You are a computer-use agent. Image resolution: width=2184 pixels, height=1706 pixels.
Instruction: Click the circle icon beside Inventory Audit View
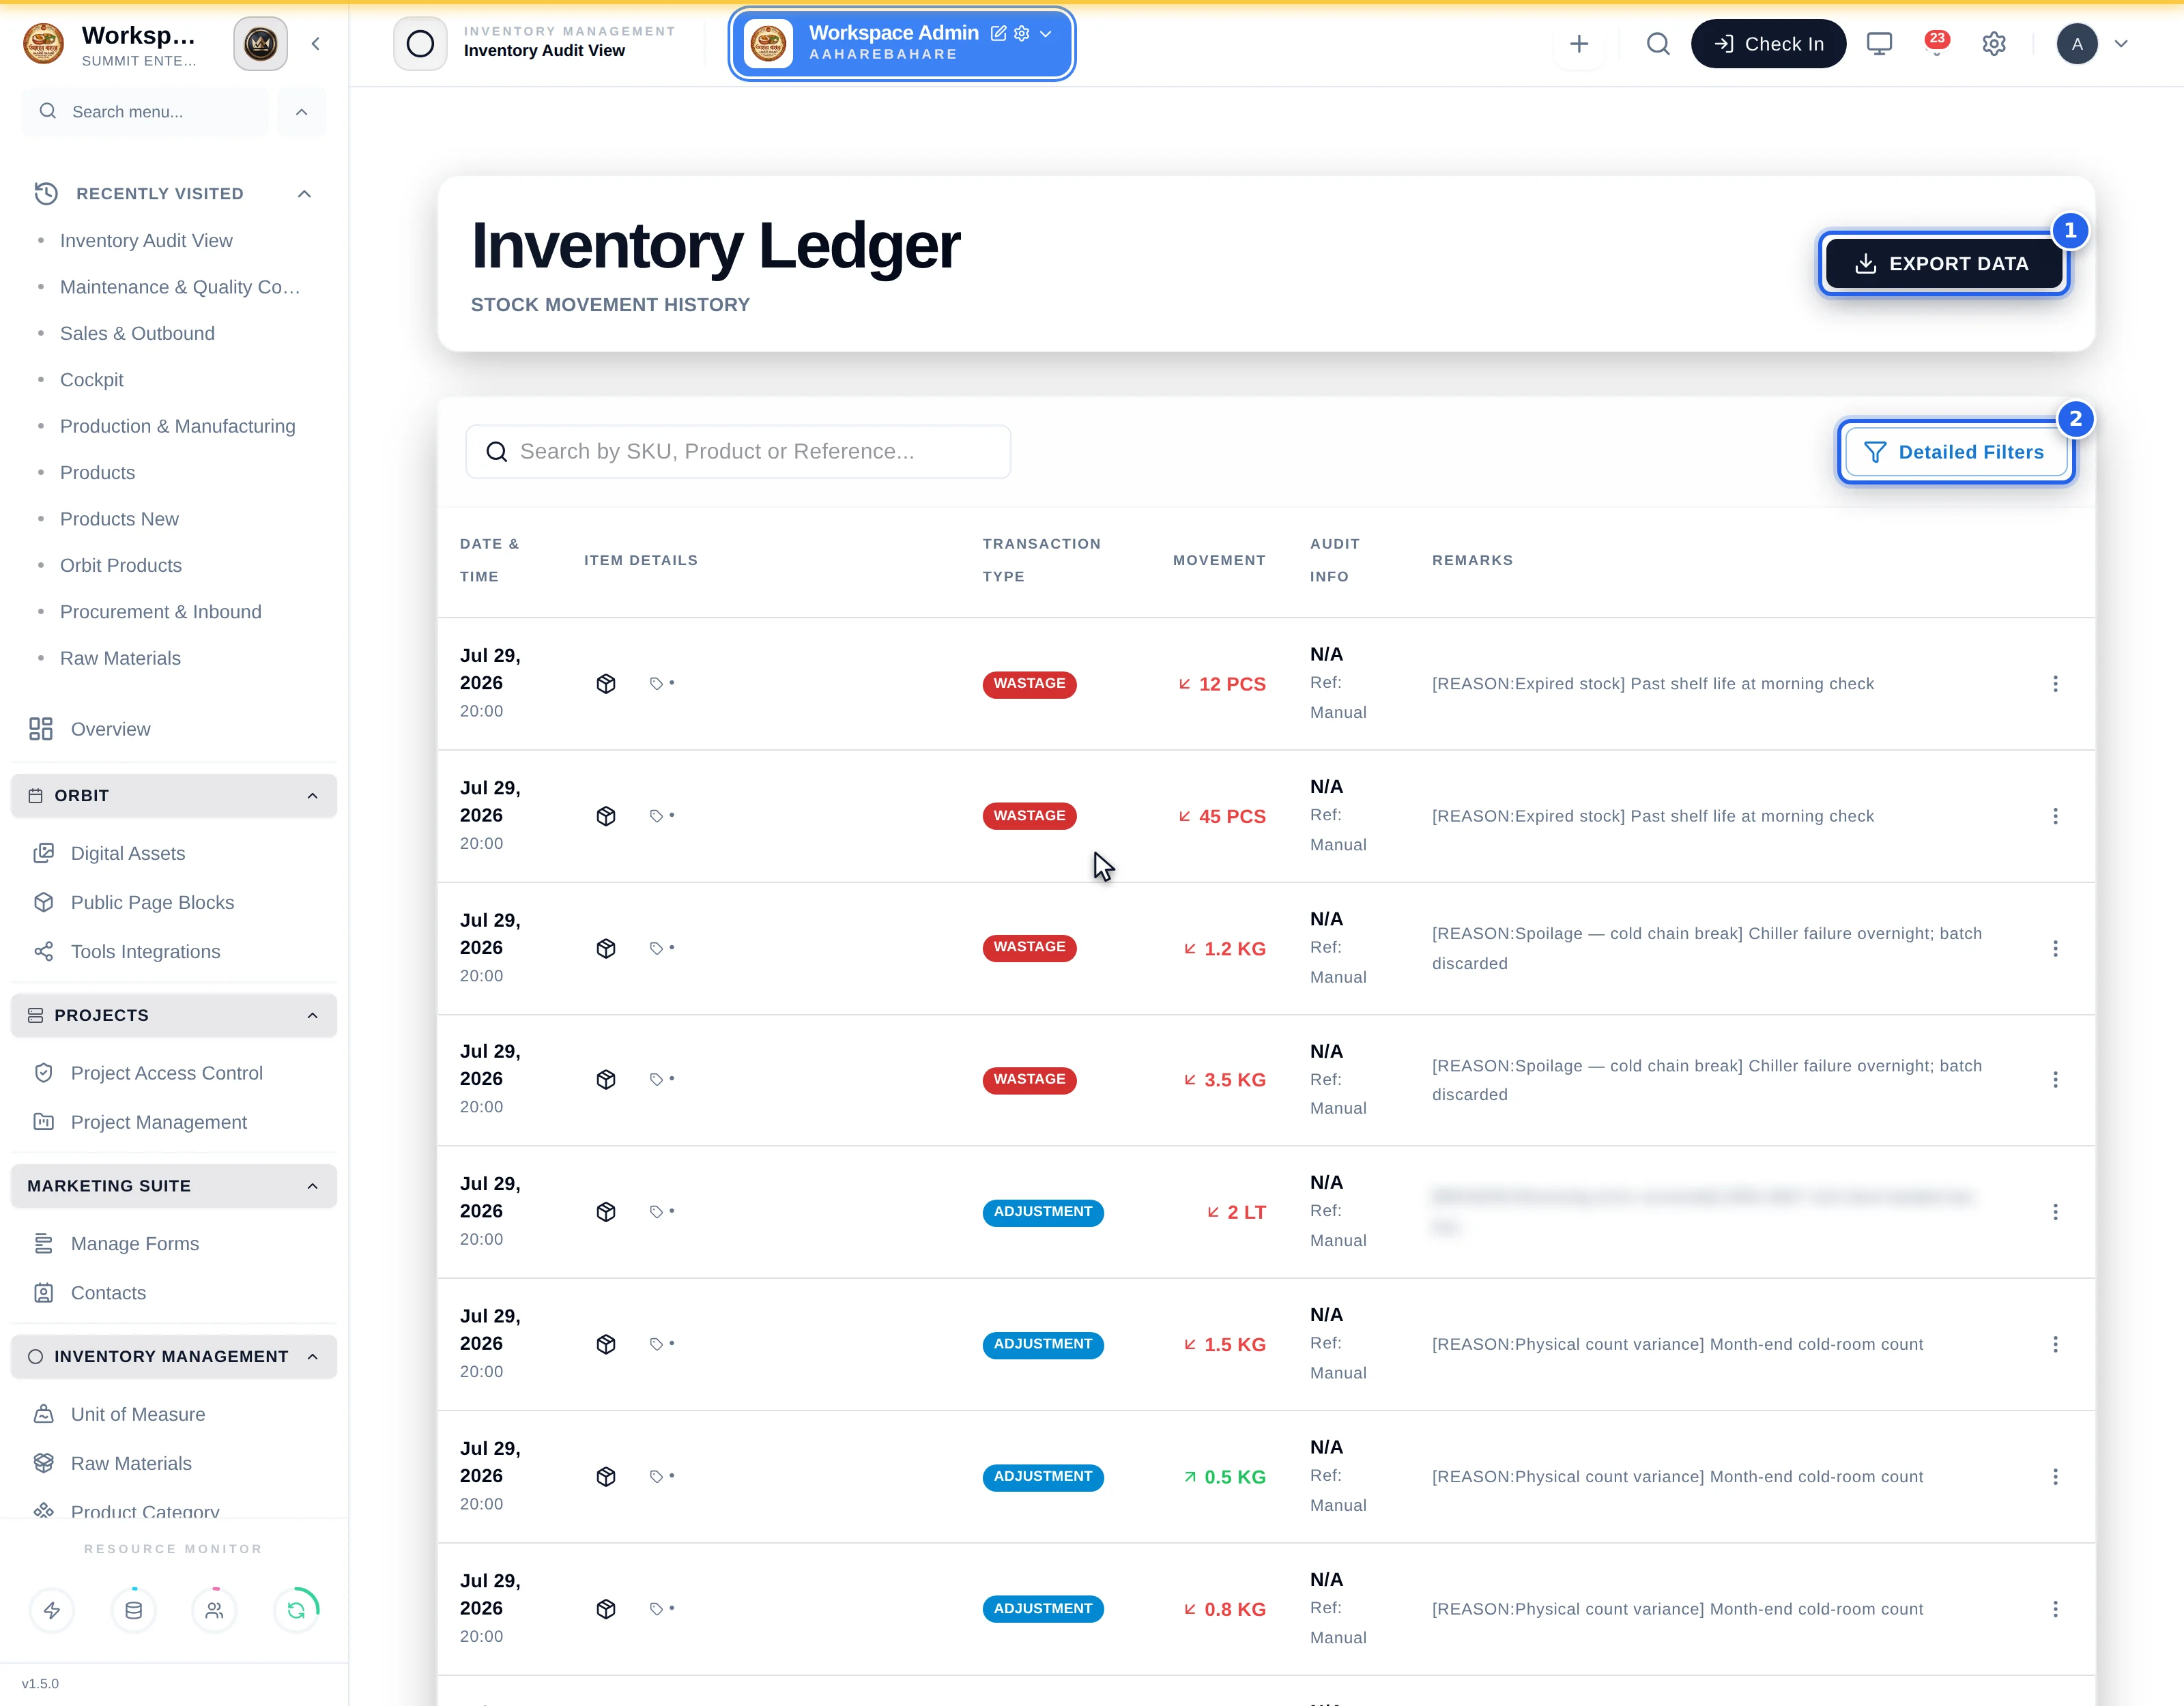(x=420, y=44)
